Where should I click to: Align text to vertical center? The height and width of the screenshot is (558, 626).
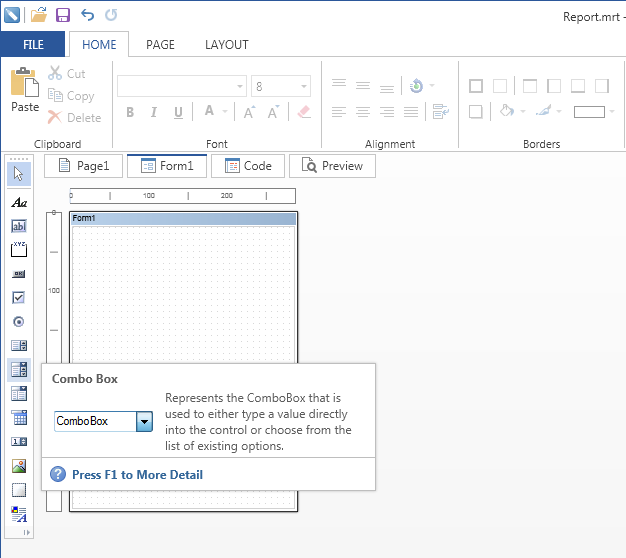(x=363, y=85)
